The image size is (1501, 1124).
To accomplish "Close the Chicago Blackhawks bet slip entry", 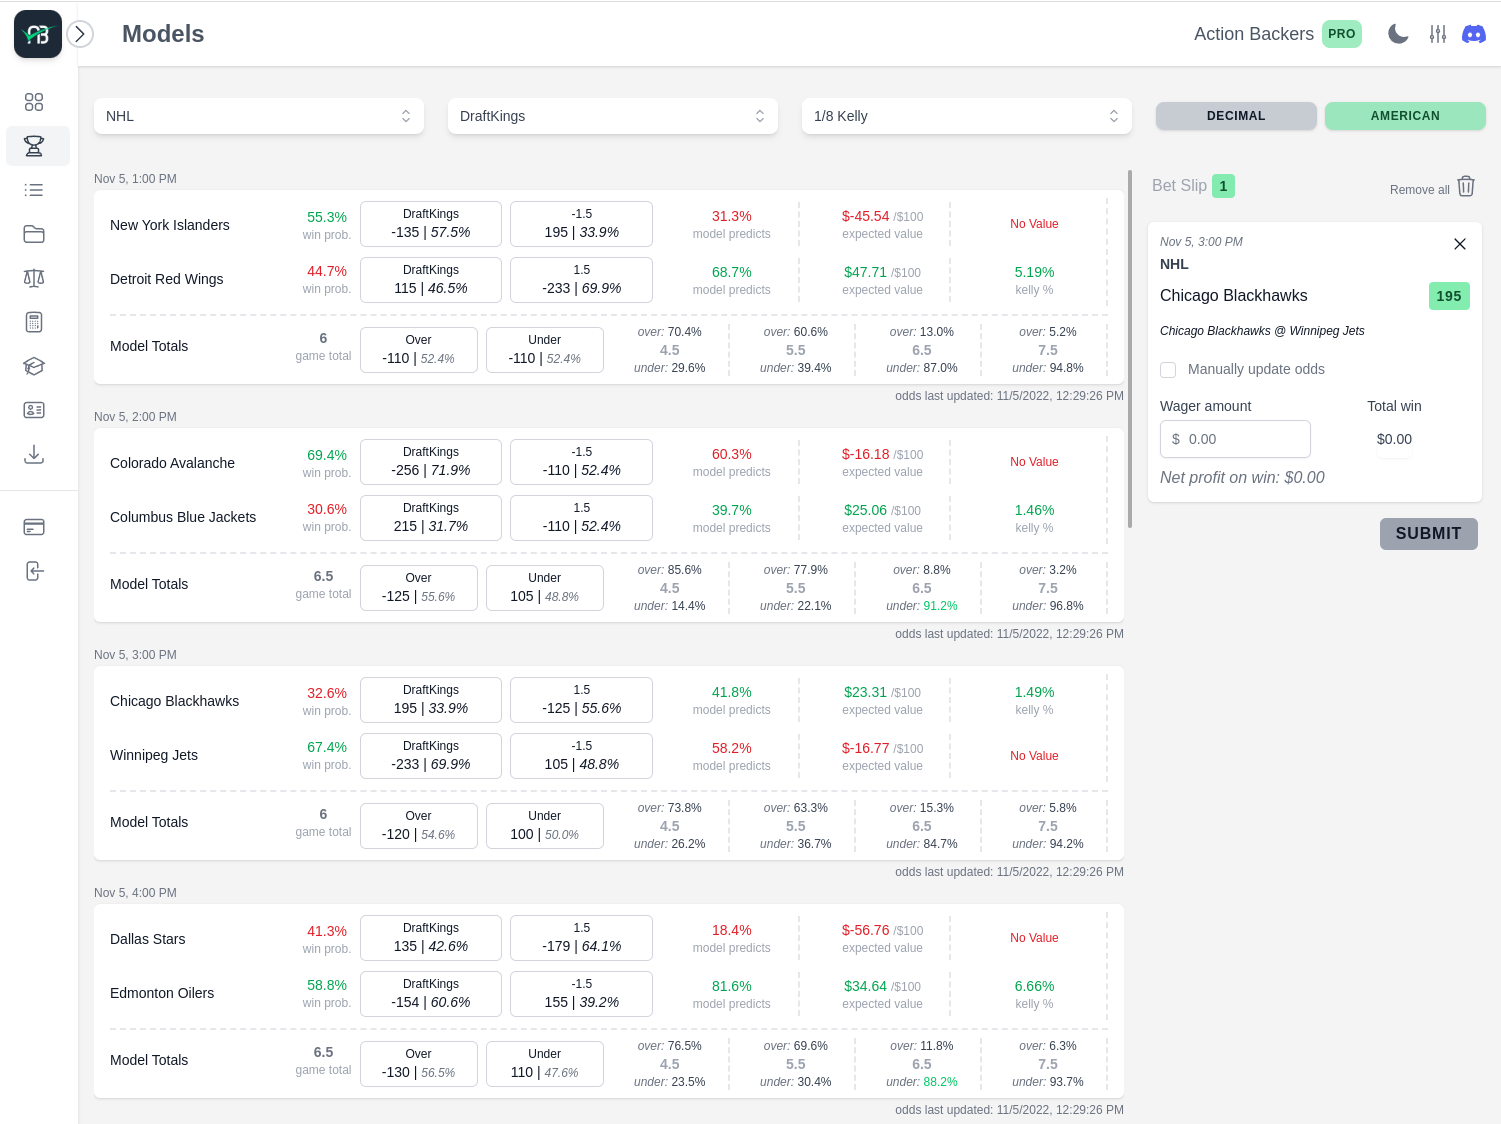I will [1460, 244].
